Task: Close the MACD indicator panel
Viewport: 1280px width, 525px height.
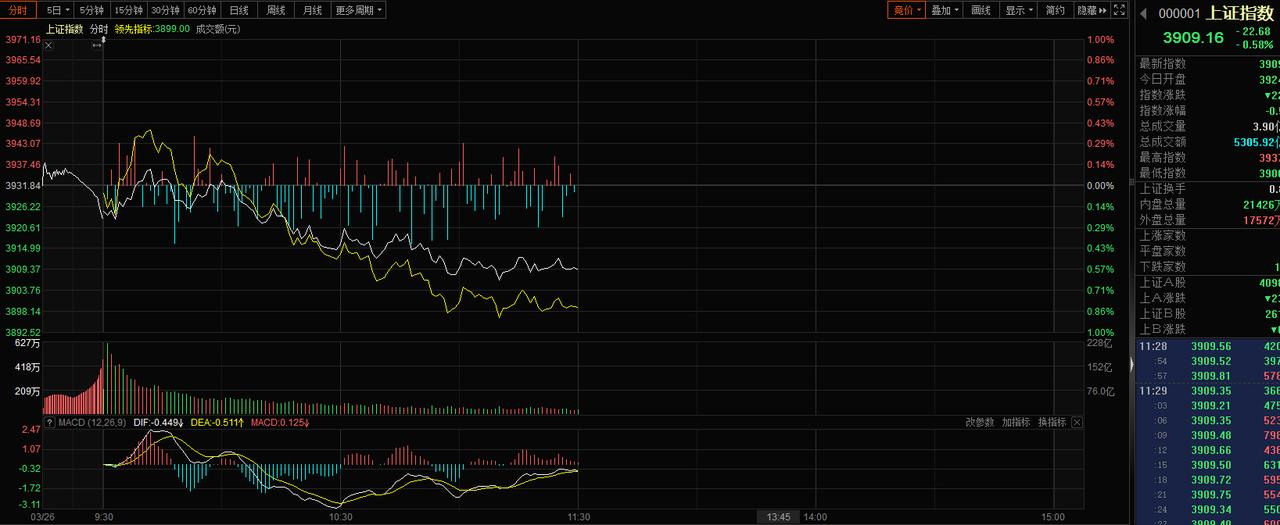Action: pyautogui.click(x=1077, y=422)
